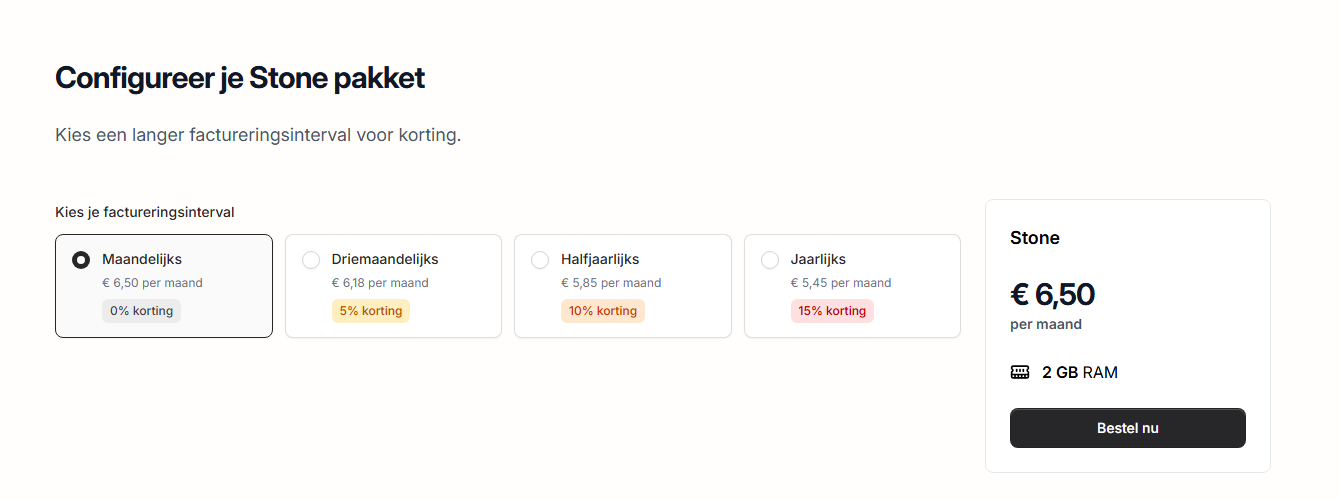Click the "Stone" title in the summary card
This screenshot has width=1340, height=500.
pos(1035,238)
